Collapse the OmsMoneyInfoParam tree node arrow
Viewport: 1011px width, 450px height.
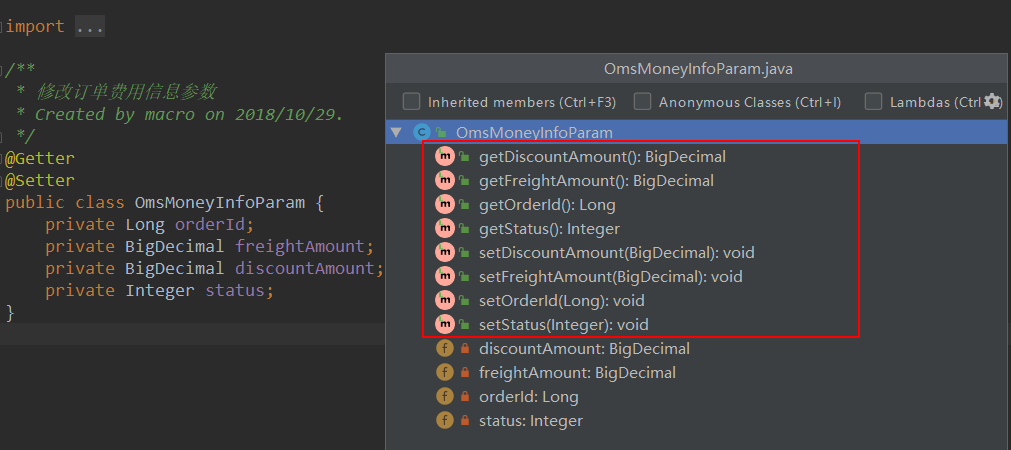(x=396, y=133)
